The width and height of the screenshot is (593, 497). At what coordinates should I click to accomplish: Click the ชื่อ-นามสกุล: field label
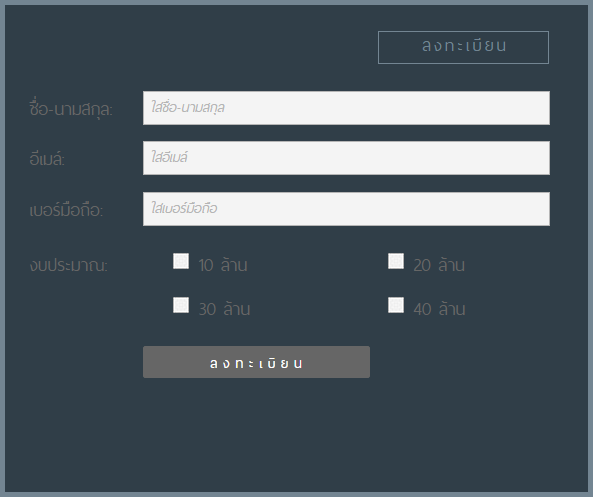tap(71, 109)
